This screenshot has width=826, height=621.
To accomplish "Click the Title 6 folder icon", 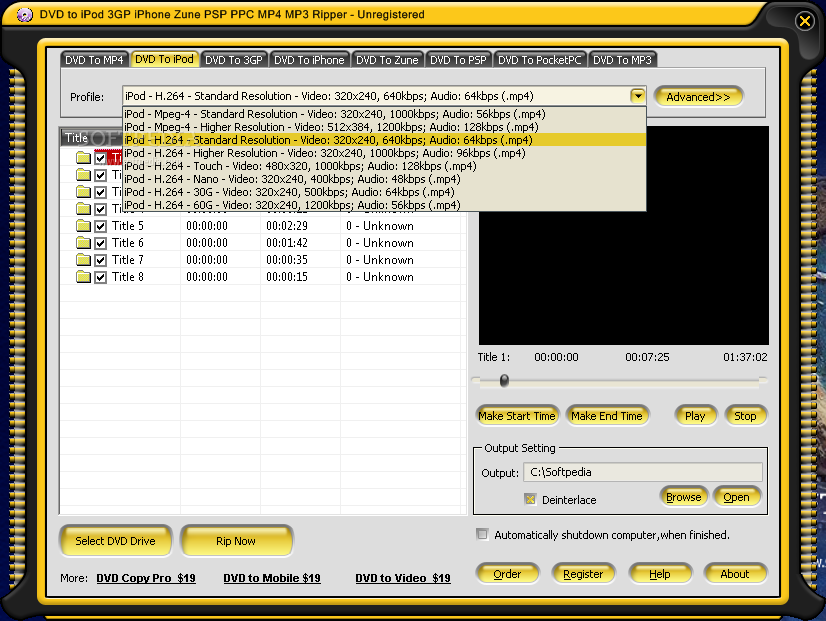I will click(83, 243).
